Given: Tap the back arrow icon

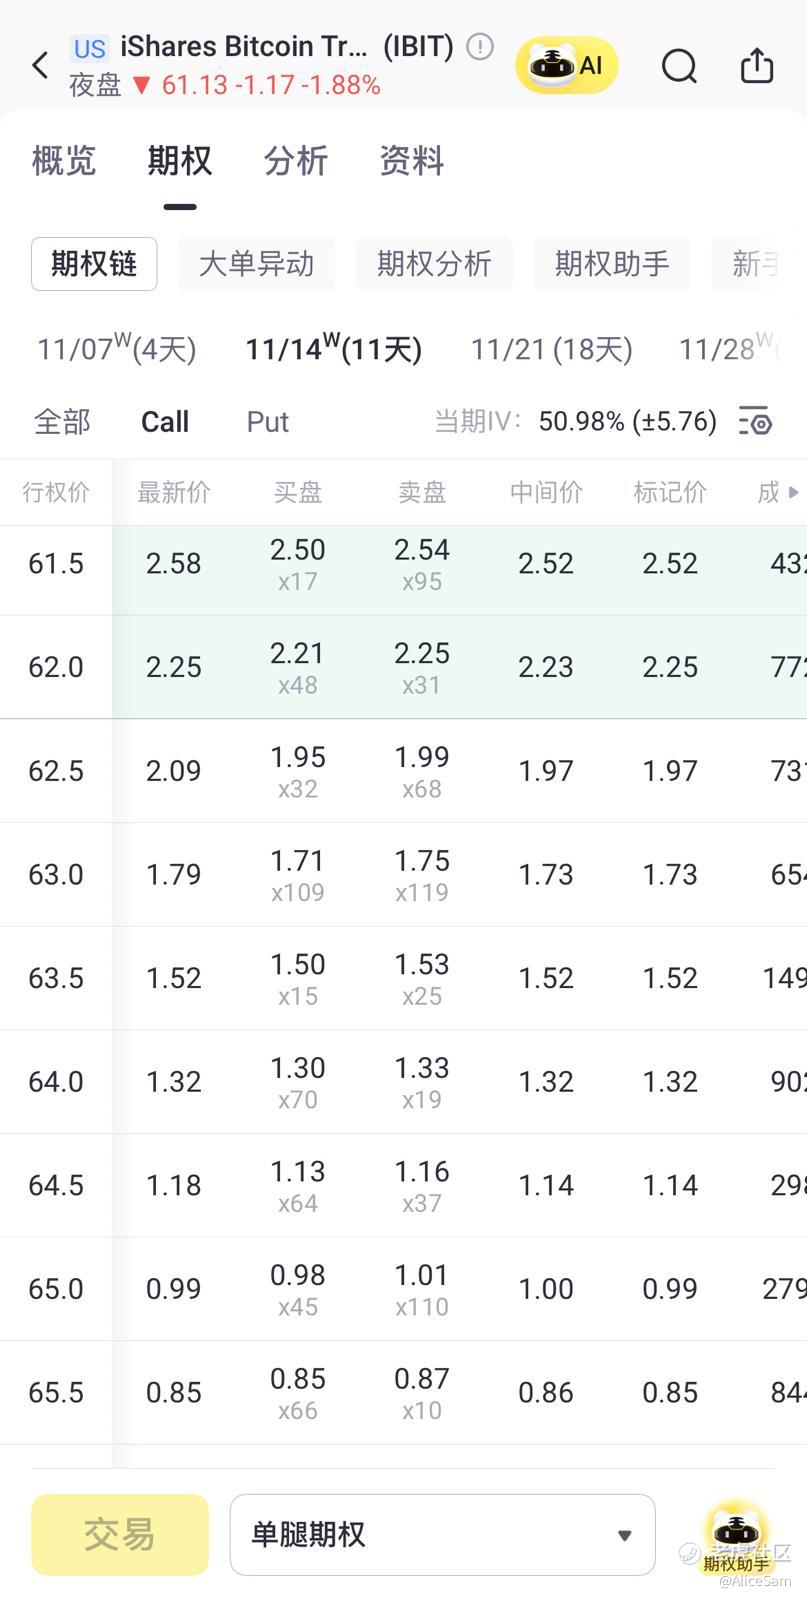Looking at the screenshot, I should [x=40, y=66].
